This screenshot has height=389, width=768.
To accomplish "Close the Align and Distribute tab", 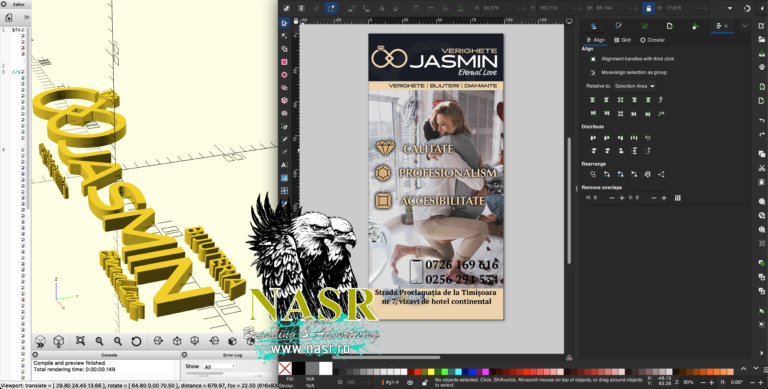I will [x=726, y=26].
